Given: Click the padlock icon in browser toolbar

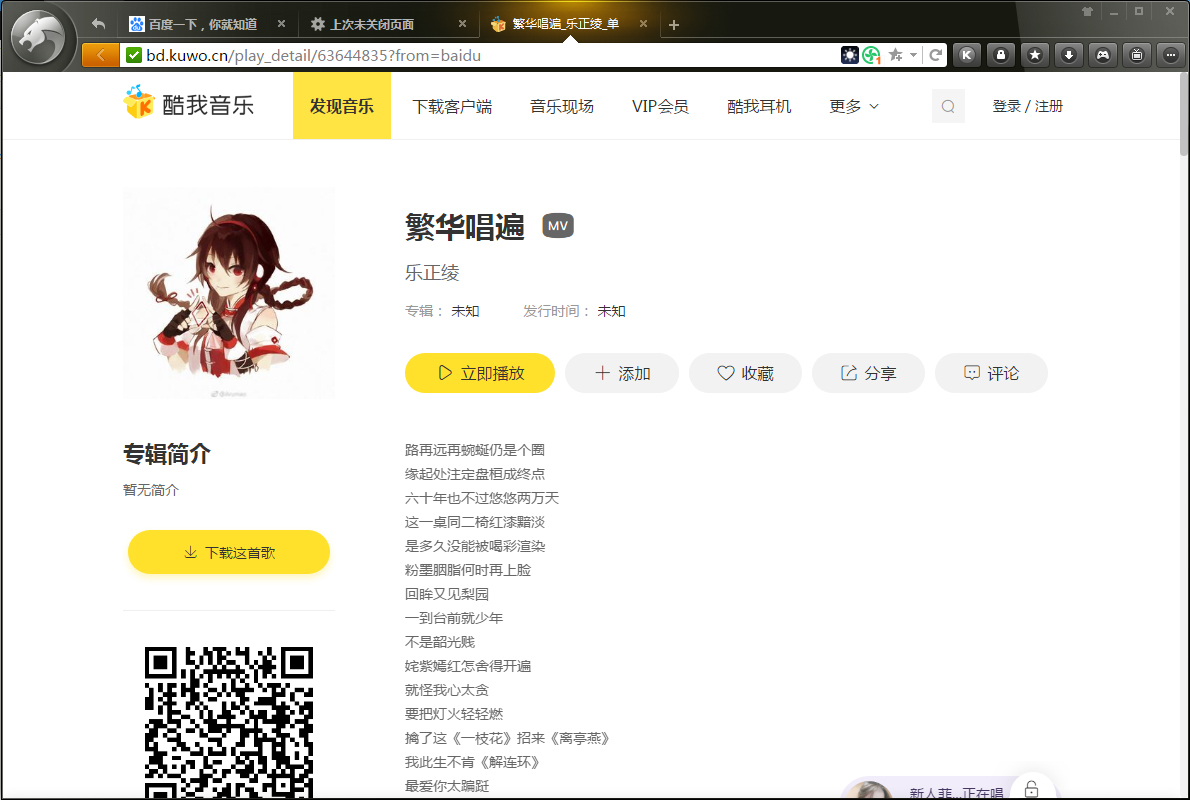Looking at the screenshot, I should [1001, 55].
